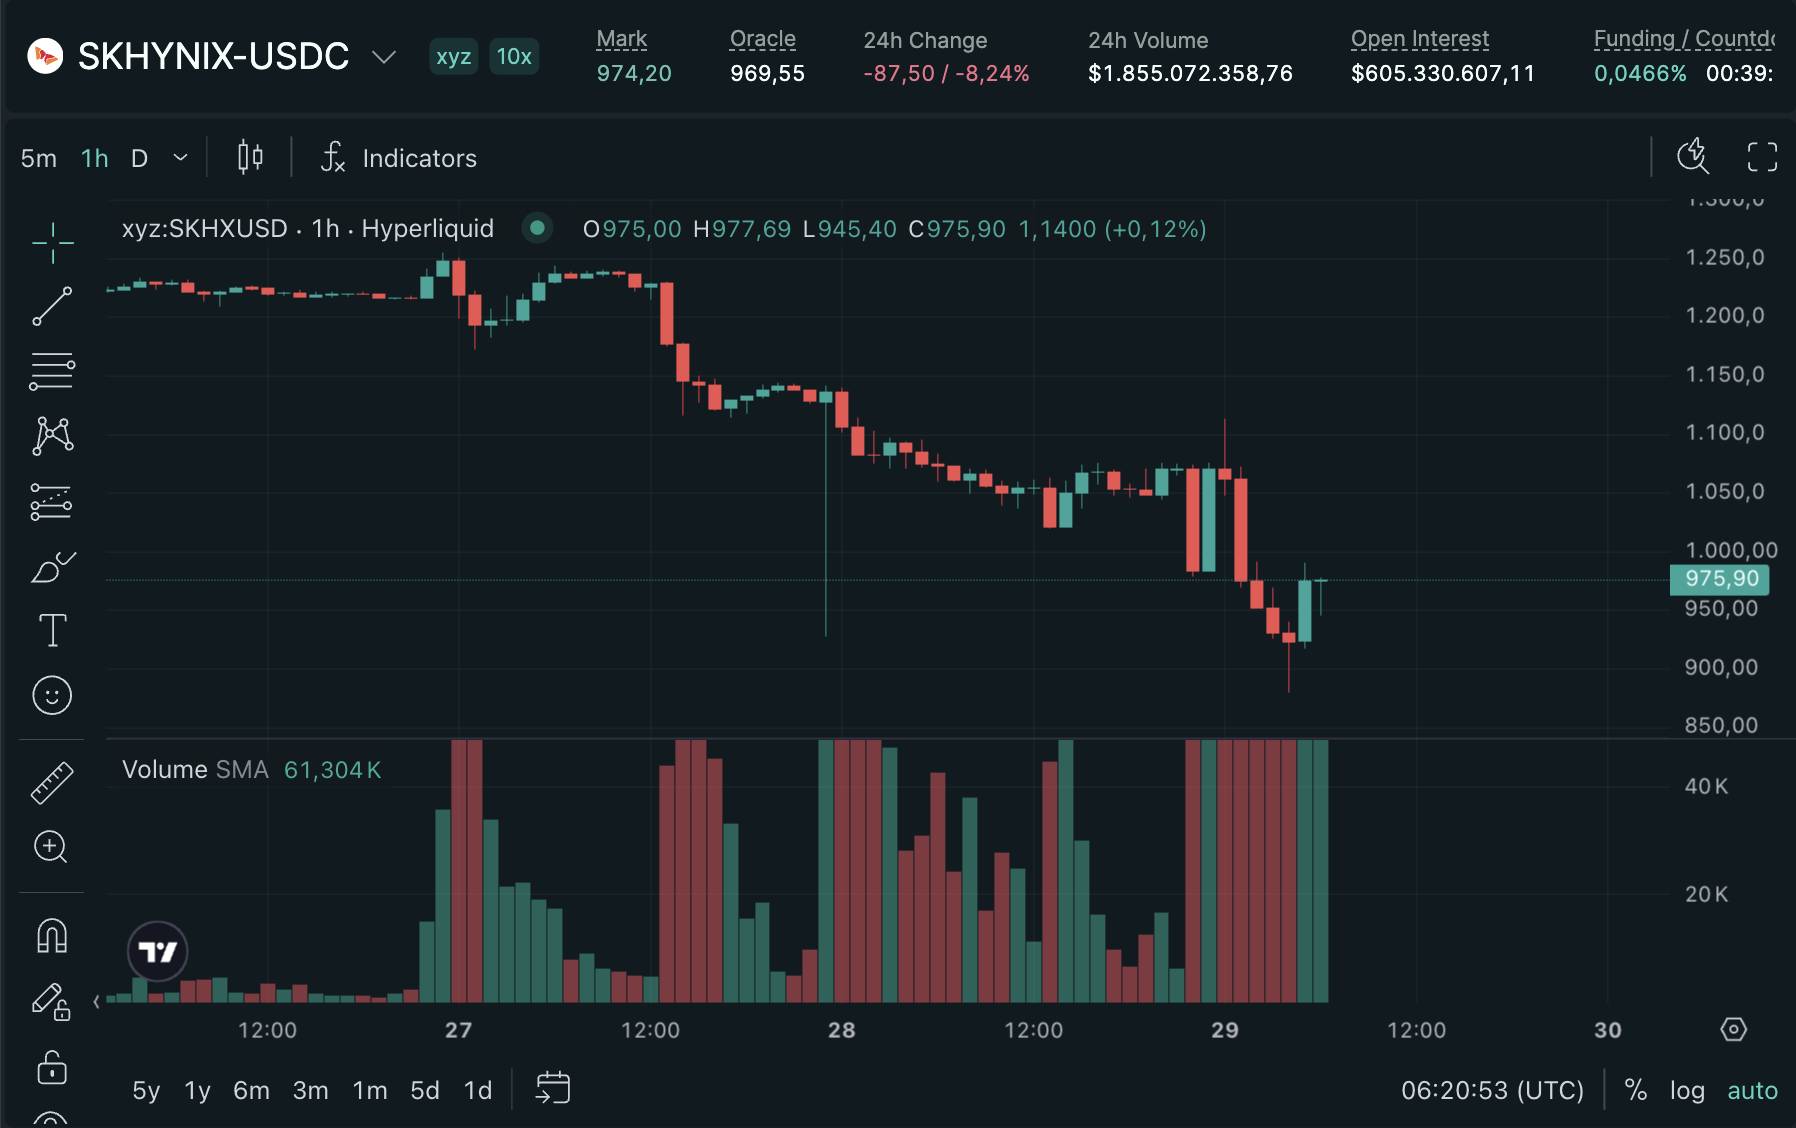This screenshot has height=1128, width=1796.
Task: Click the Open Interest label
Action: click(x=1419, y=39)
